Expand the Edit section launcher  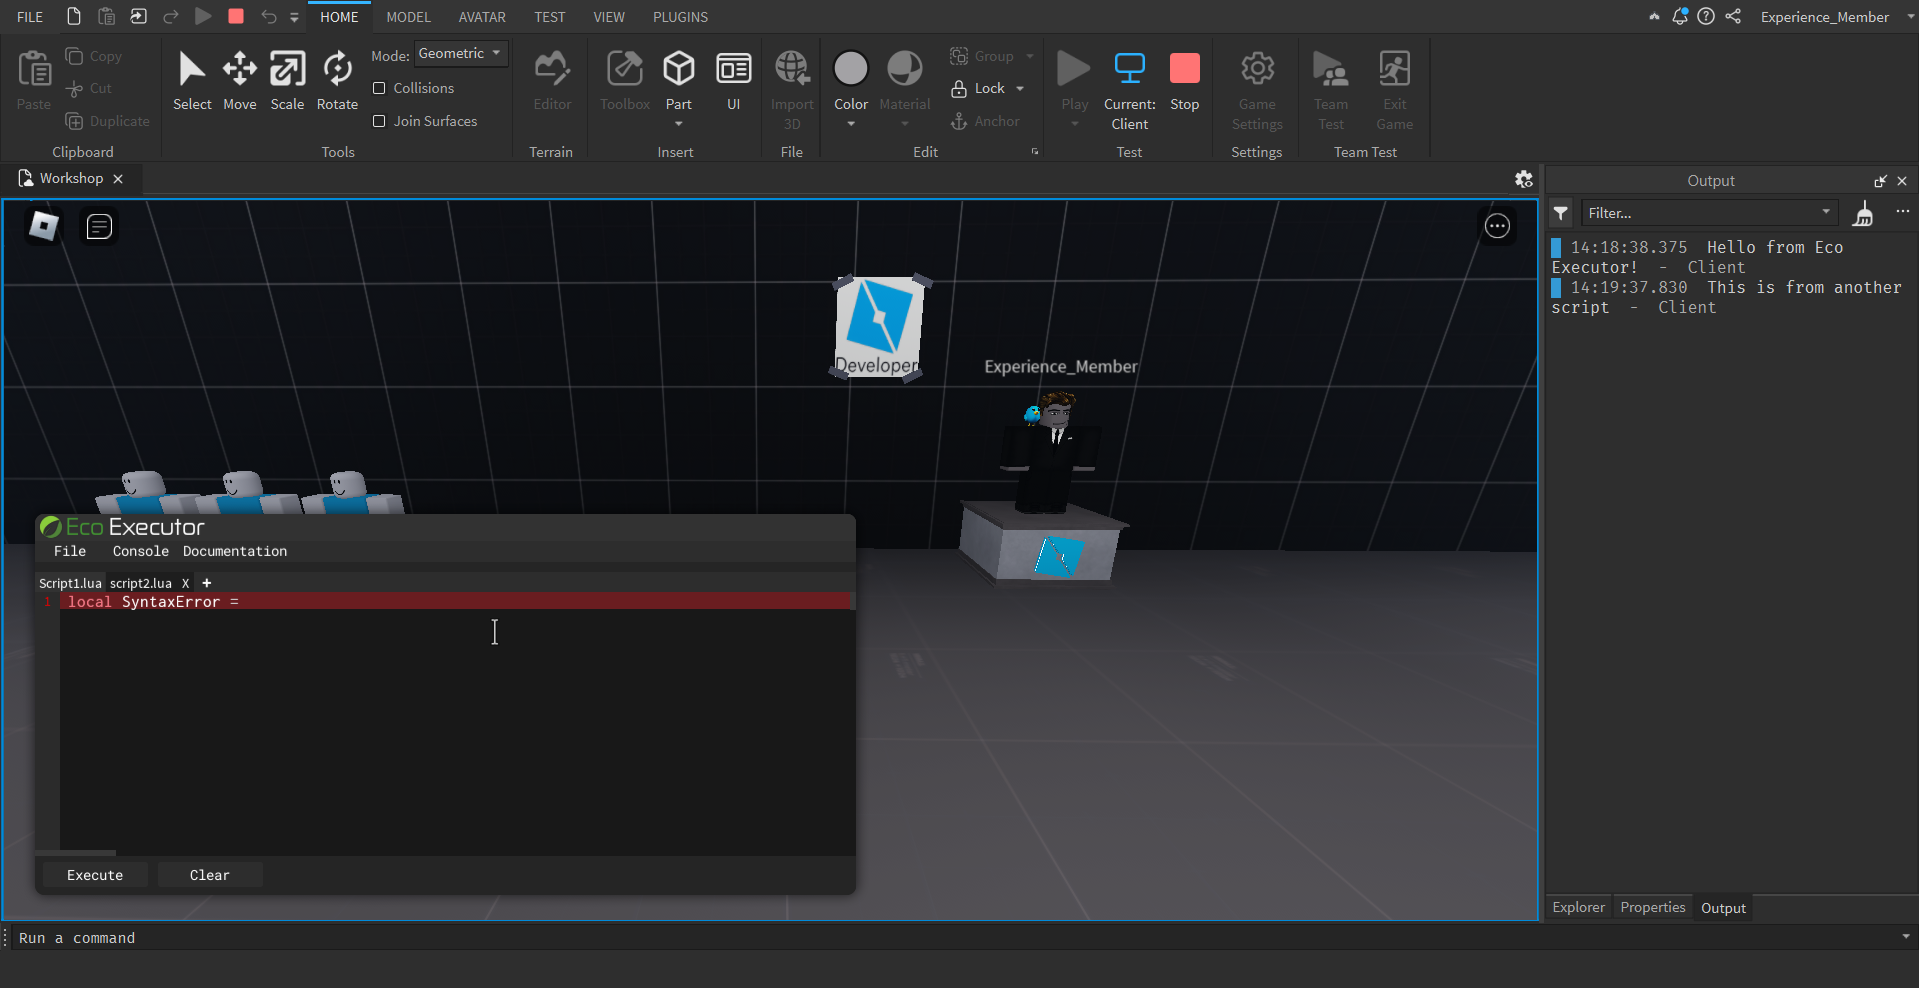point(1035,152)
